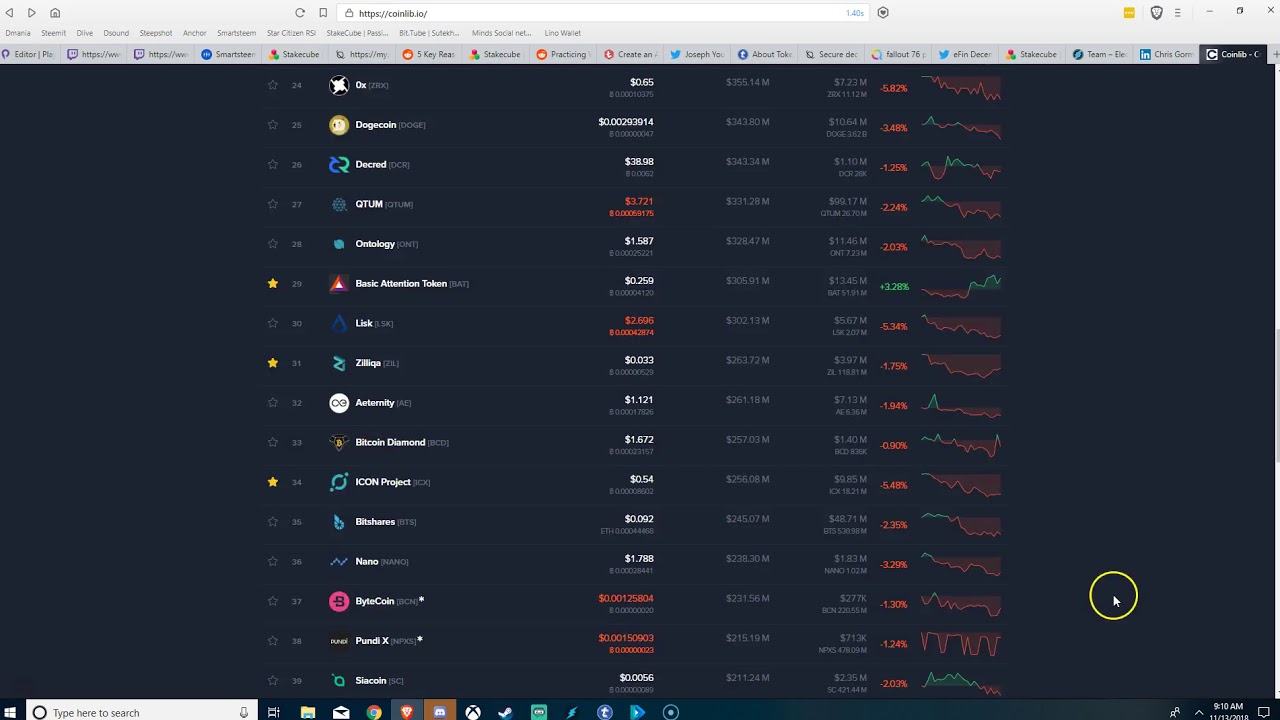Open the browser menu hamburger button

[x=1178, y=13]
